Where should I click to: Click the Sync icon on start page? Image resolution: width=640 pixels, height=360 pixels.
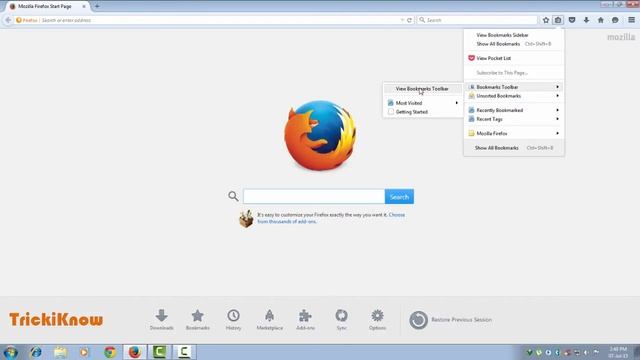point(341,319)
